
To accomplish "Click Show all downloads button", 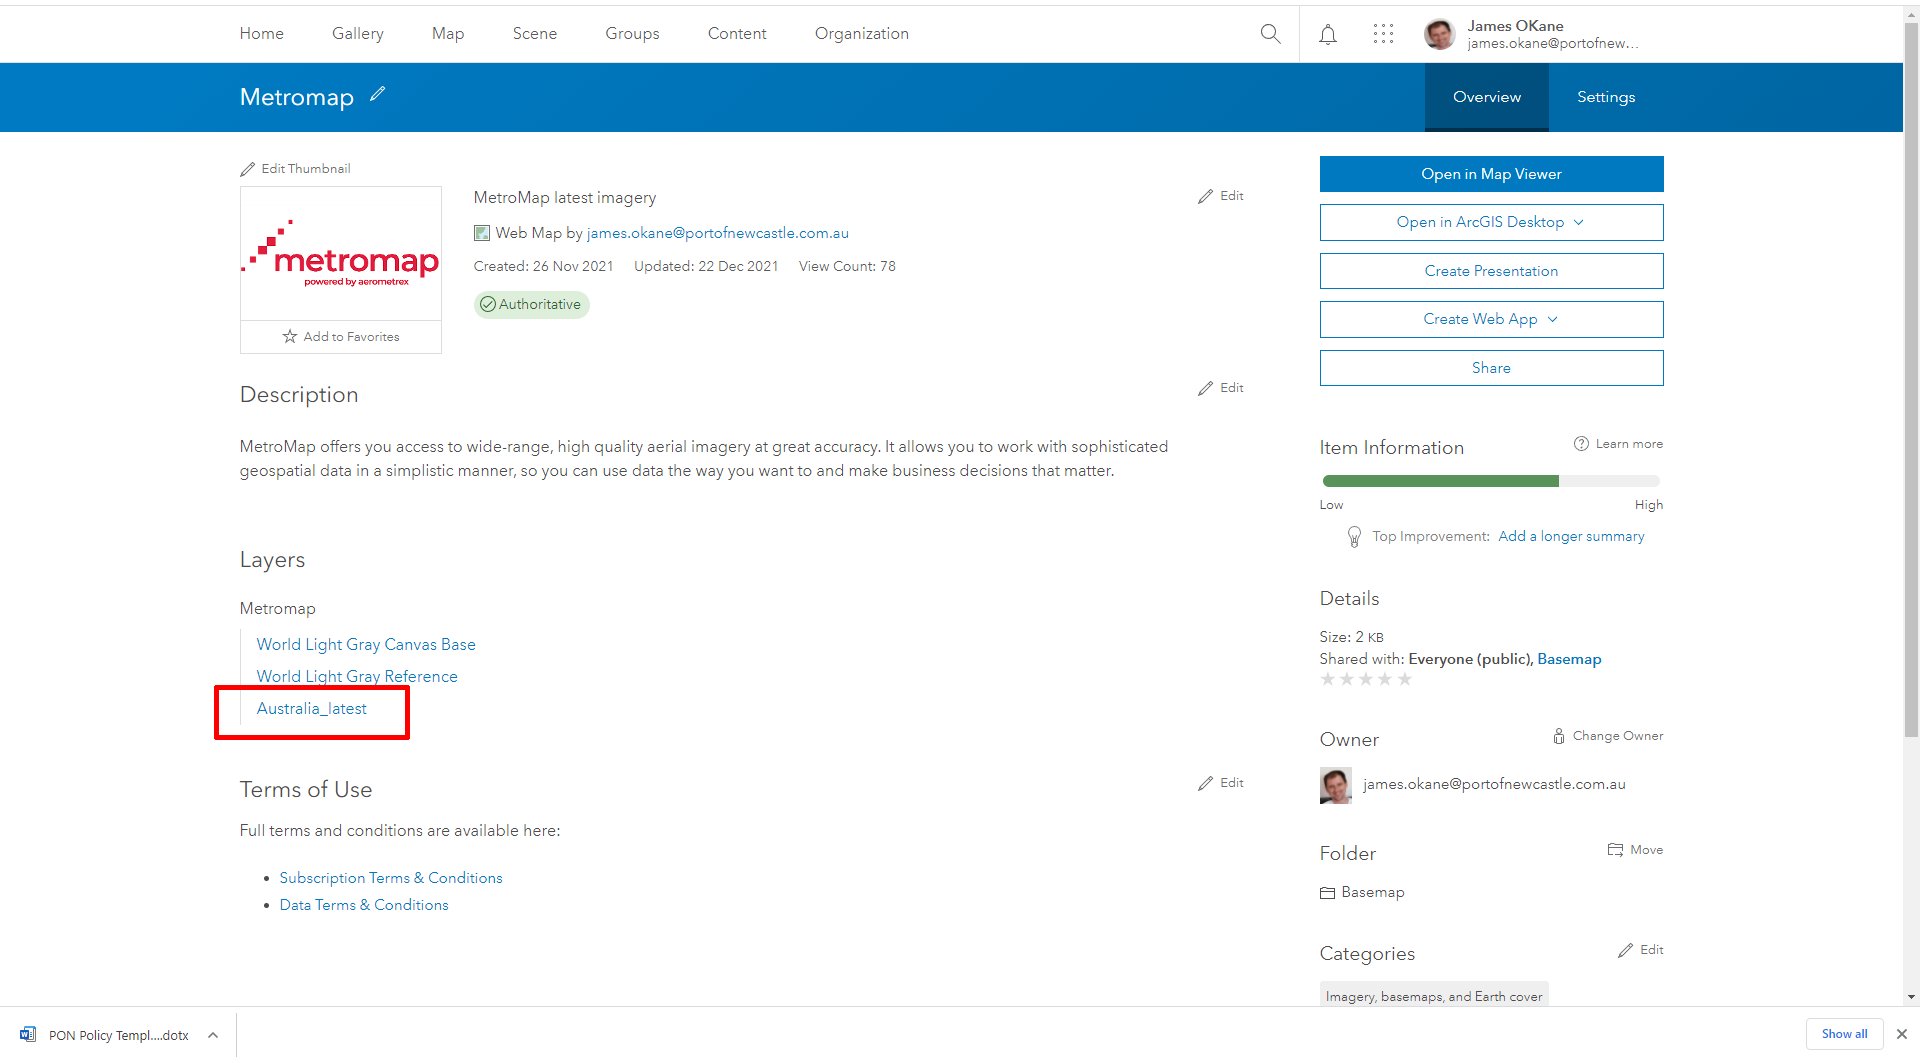I will pos(1844,1034).
